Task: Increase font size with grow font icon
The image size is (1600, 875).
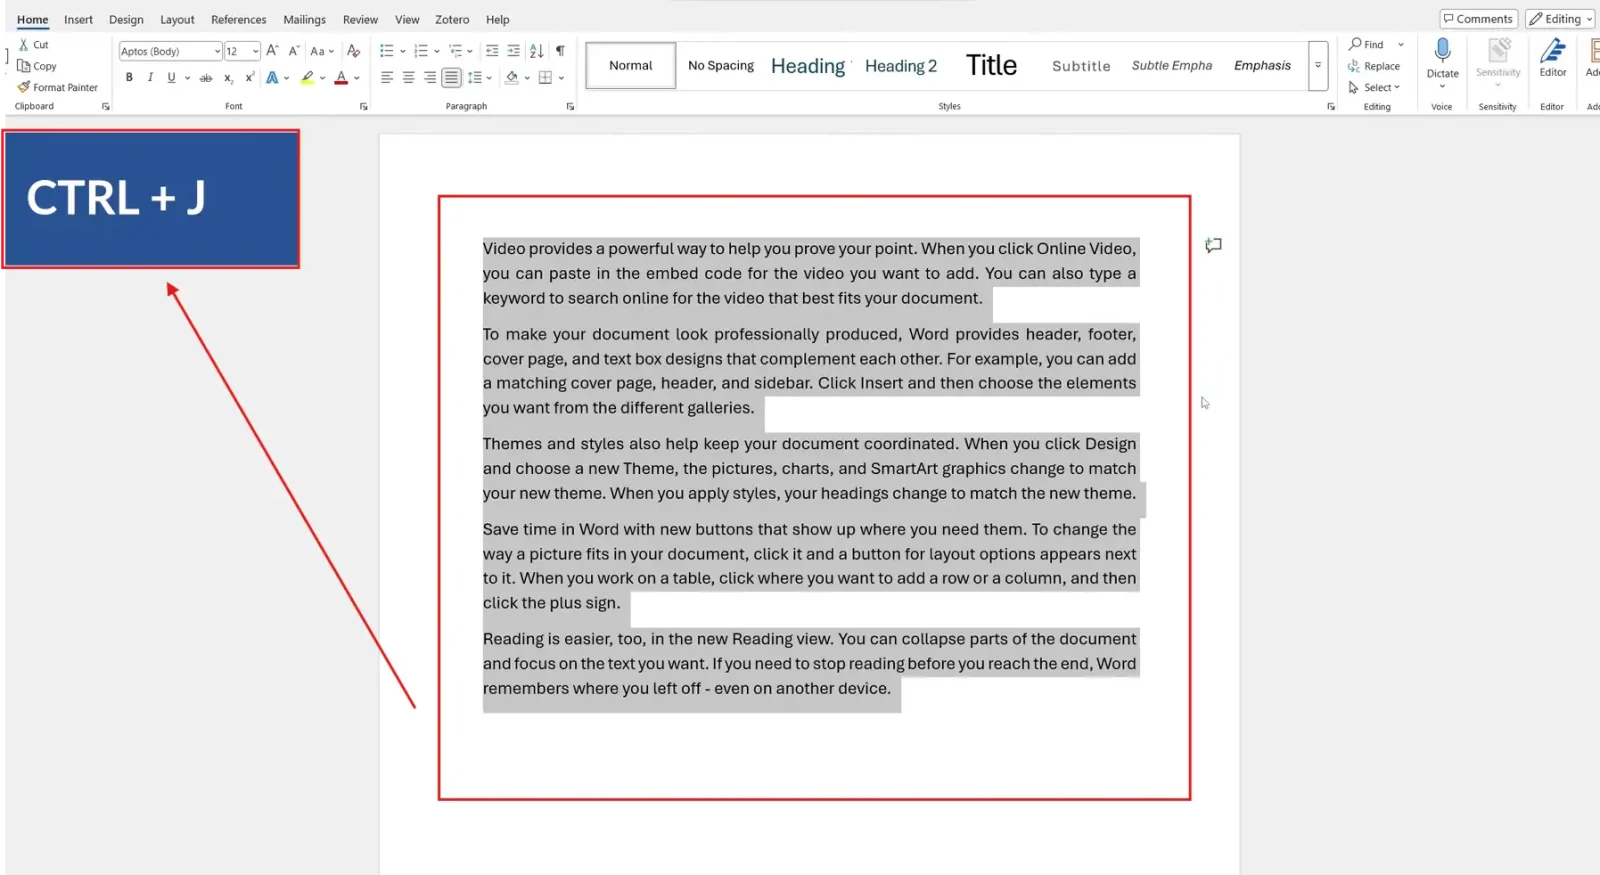Action: (272, 51)
